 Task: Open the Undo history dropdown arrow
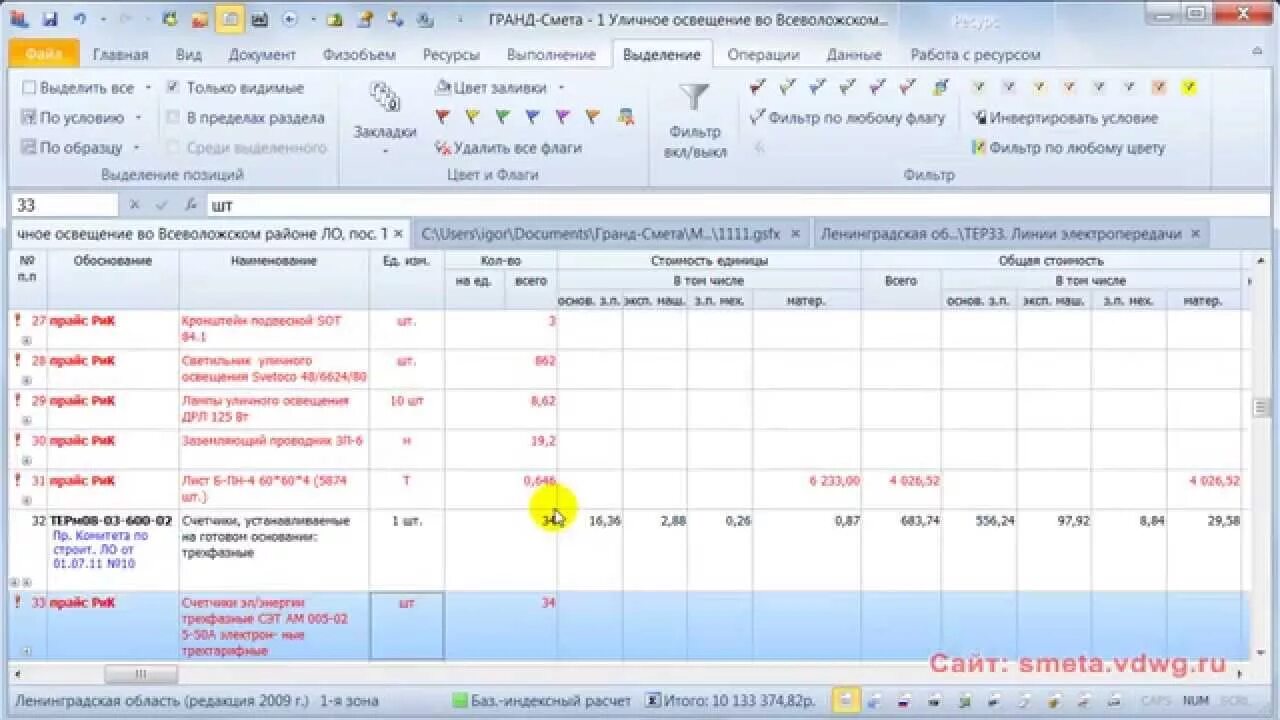(102, 19)
